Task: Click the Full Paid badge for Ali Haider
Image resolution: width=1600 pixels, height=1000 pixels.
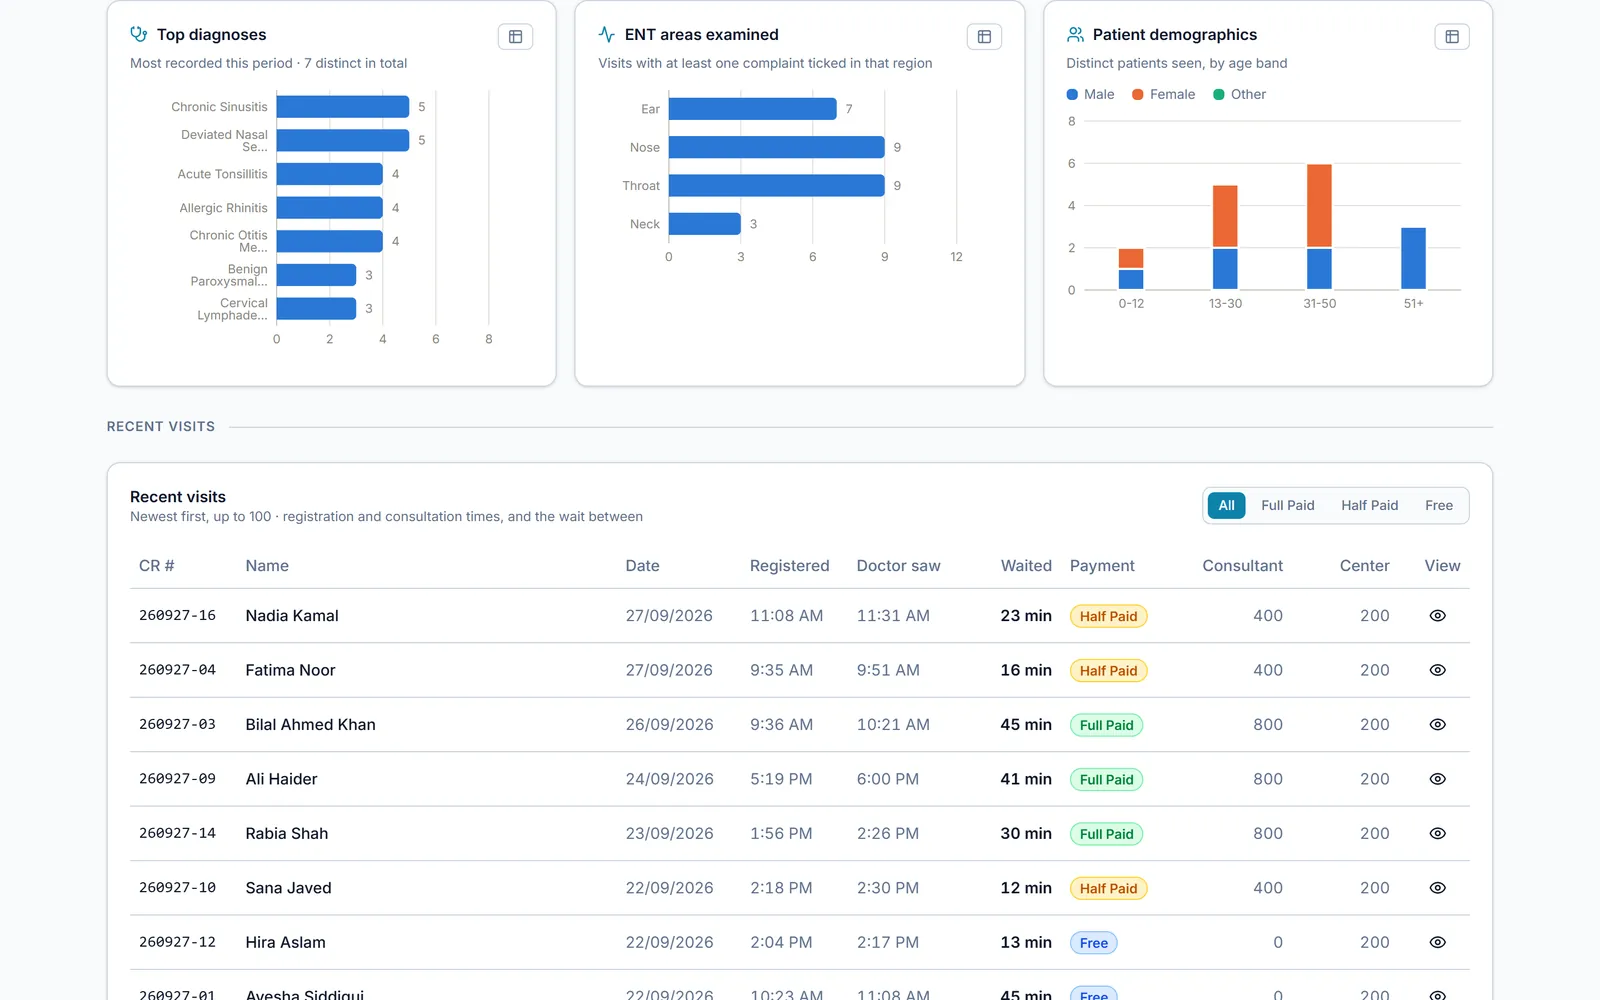Action: click(1106, 779)
